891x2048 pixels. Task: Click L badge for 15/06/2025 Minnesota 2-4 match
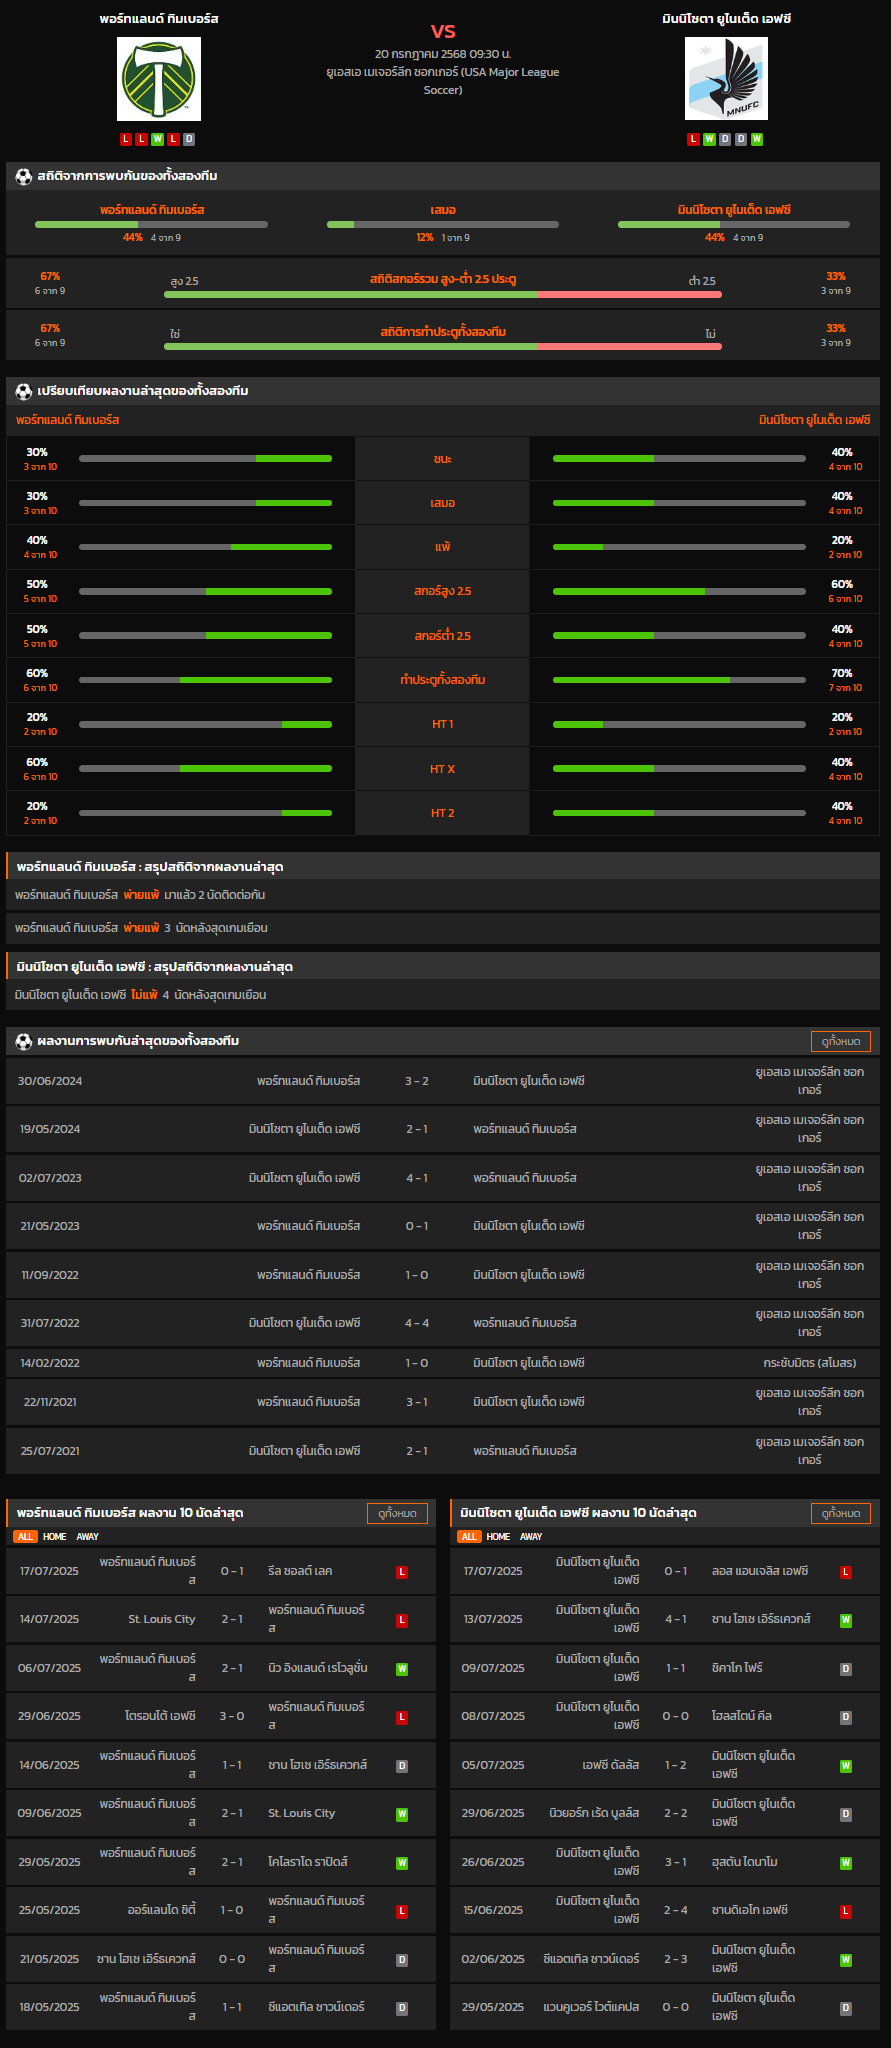coord(846,1911)
